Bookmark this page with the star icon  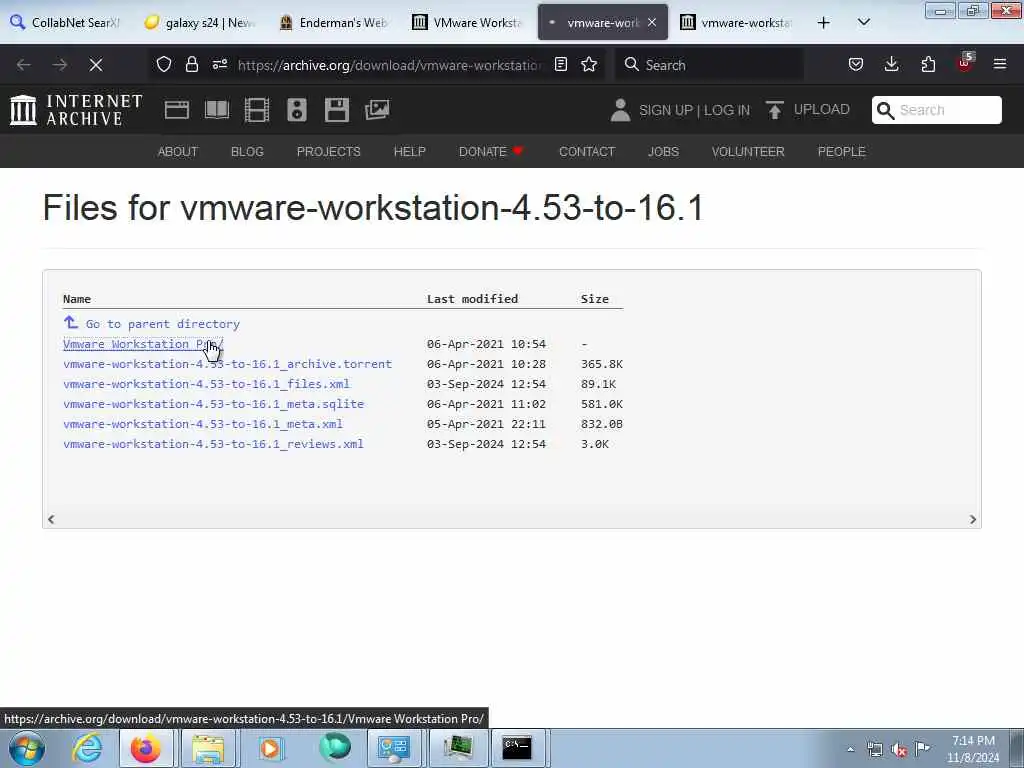pos(589,64)
